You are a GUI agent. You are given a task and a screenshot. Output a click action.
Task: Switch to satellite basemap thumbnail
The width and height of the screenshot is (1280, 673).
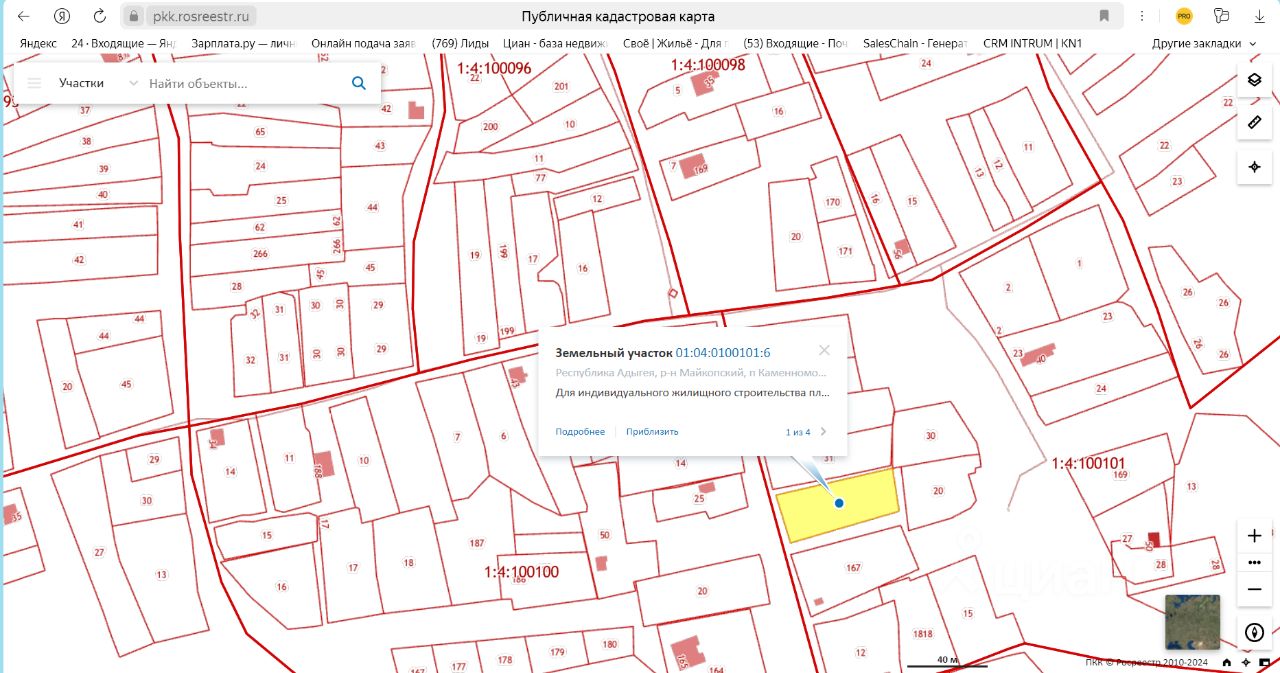click(1192, 622)
